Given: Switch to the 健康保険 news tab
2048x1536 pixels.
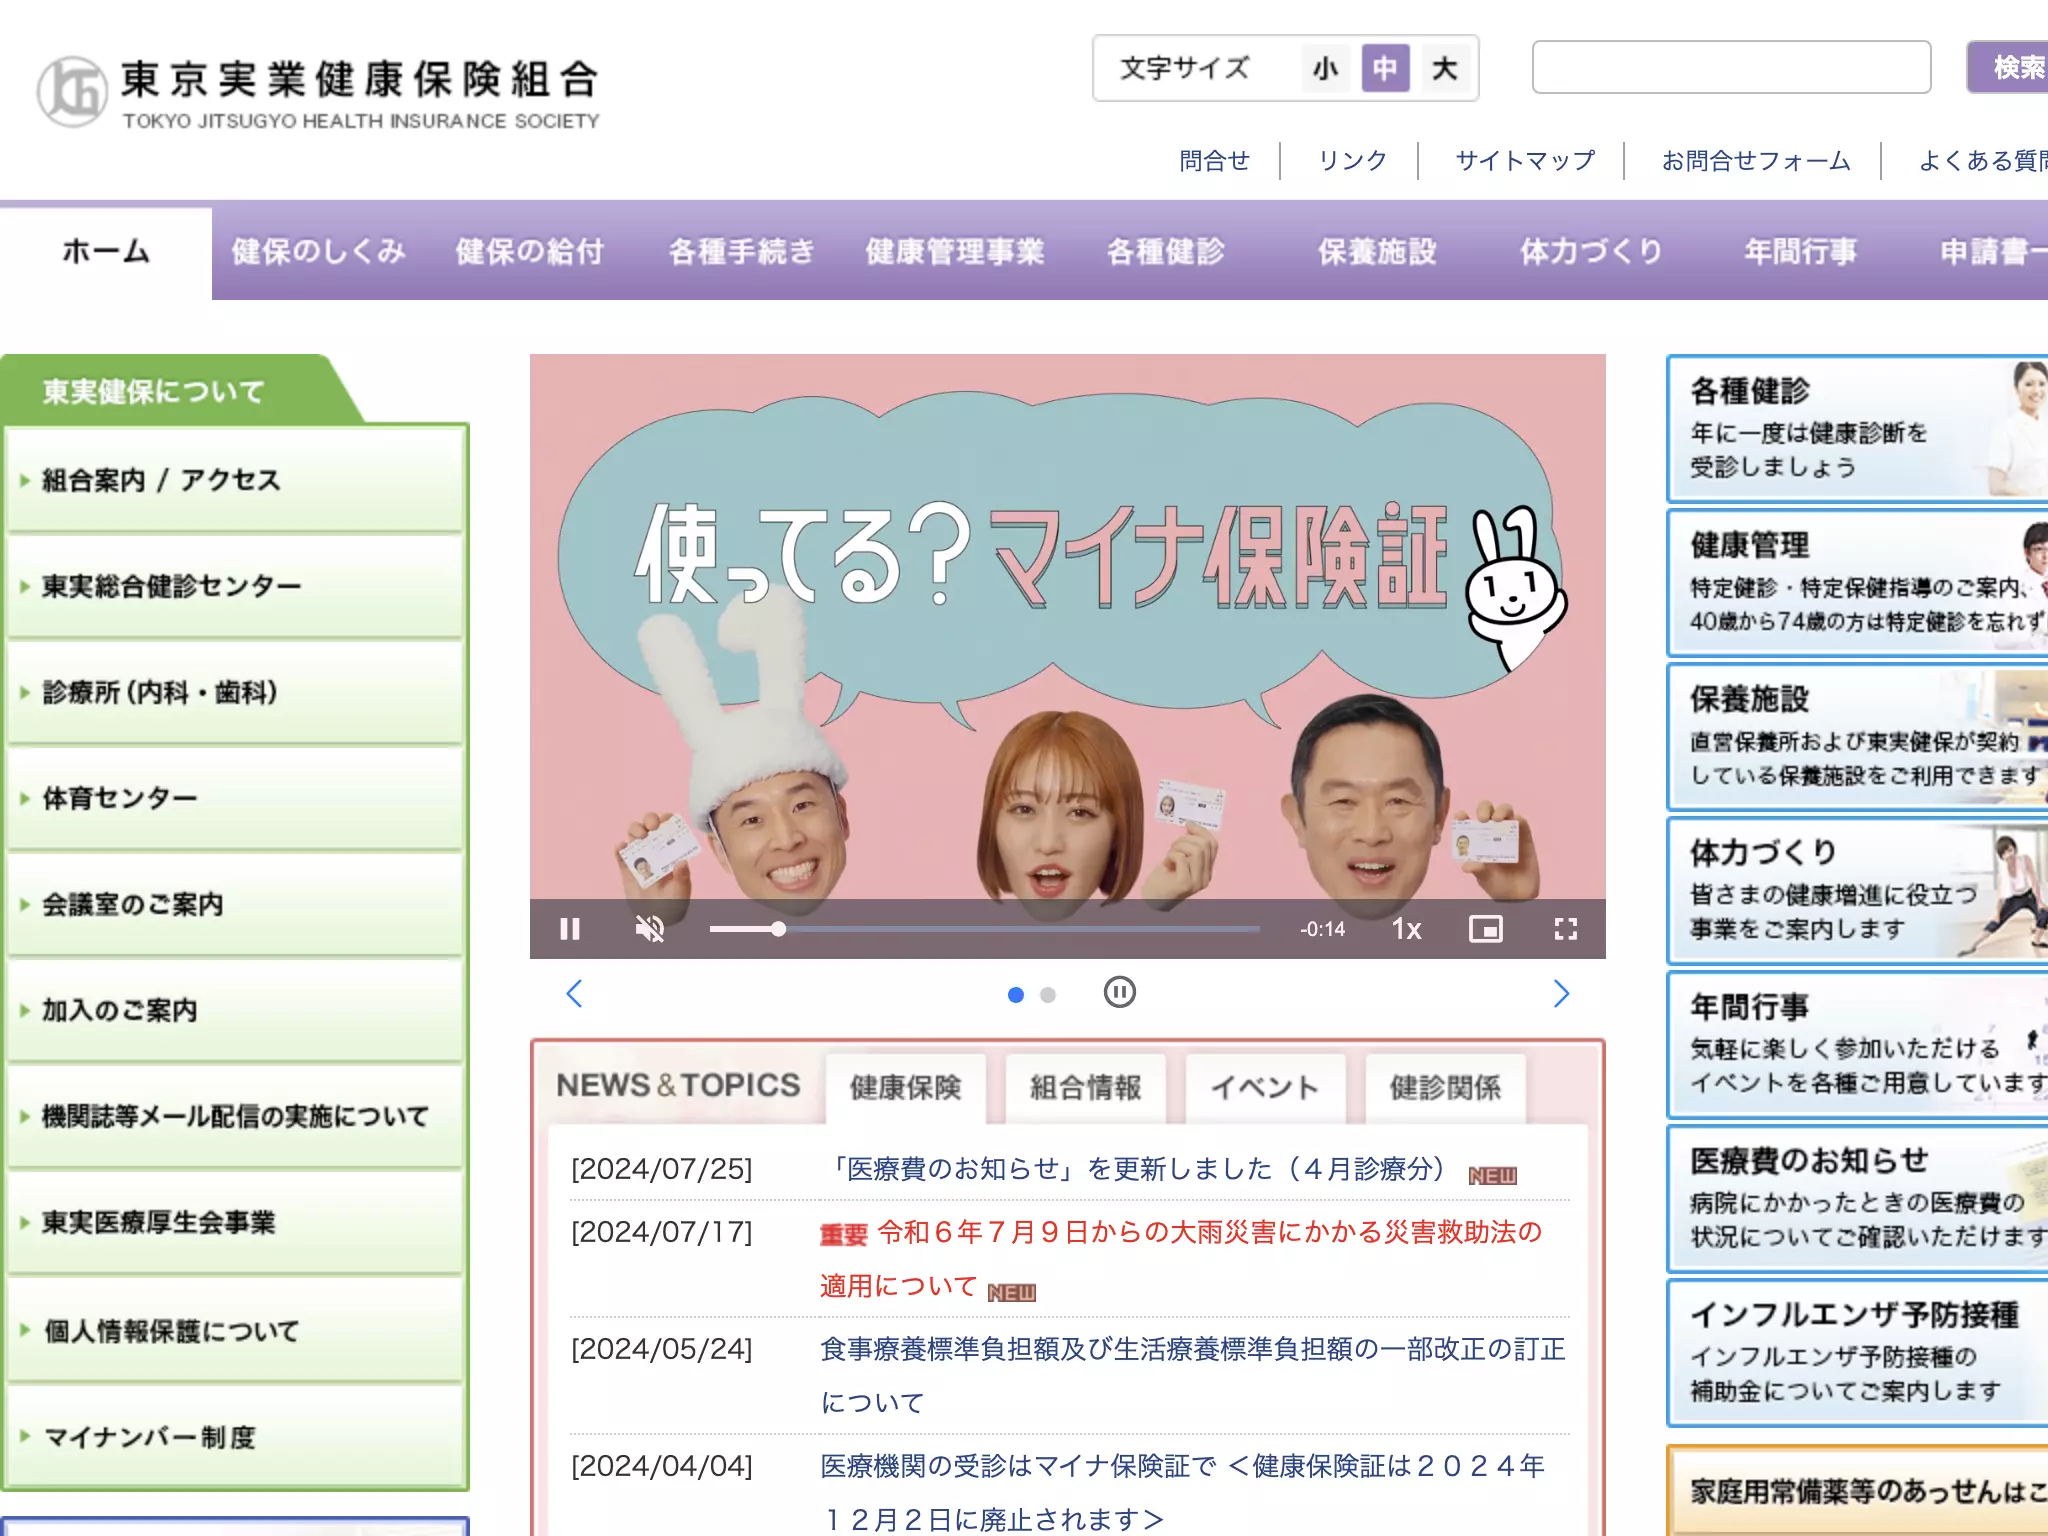Looking at the screenshot, I should [905, 1087].
